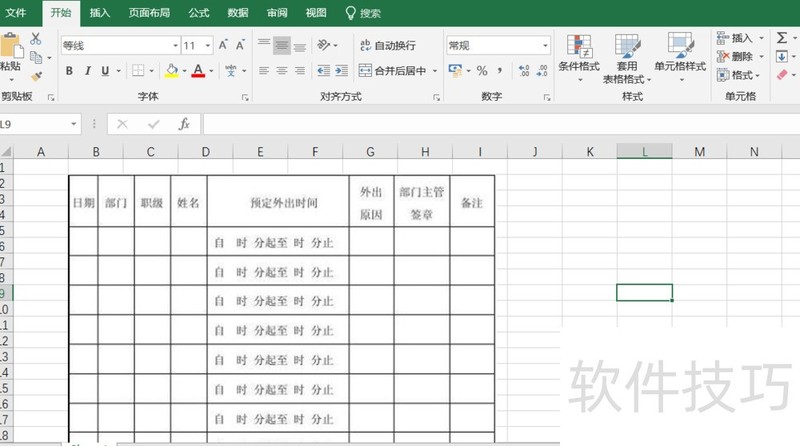Click the Fill down arrow icon
Viewport: 800px width, 446px height.
pyautogui.click(x=781, y=56)
